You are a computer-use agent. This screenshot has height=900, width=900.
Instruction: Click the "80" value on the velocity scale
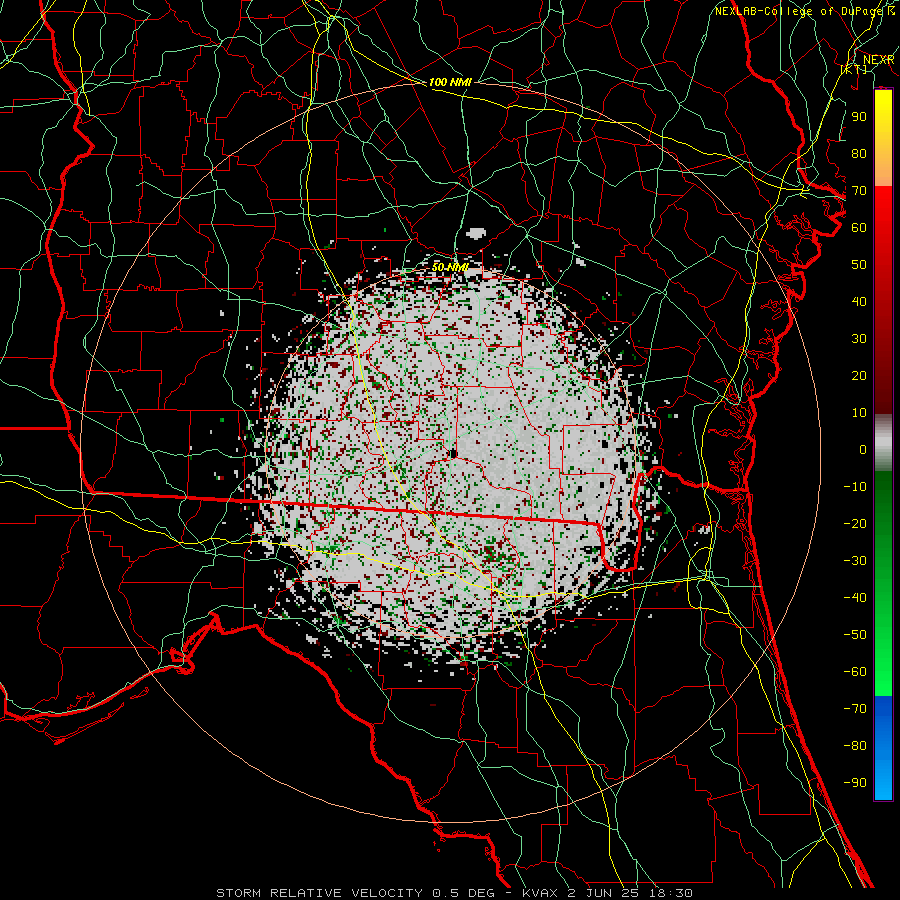[859, 153]
